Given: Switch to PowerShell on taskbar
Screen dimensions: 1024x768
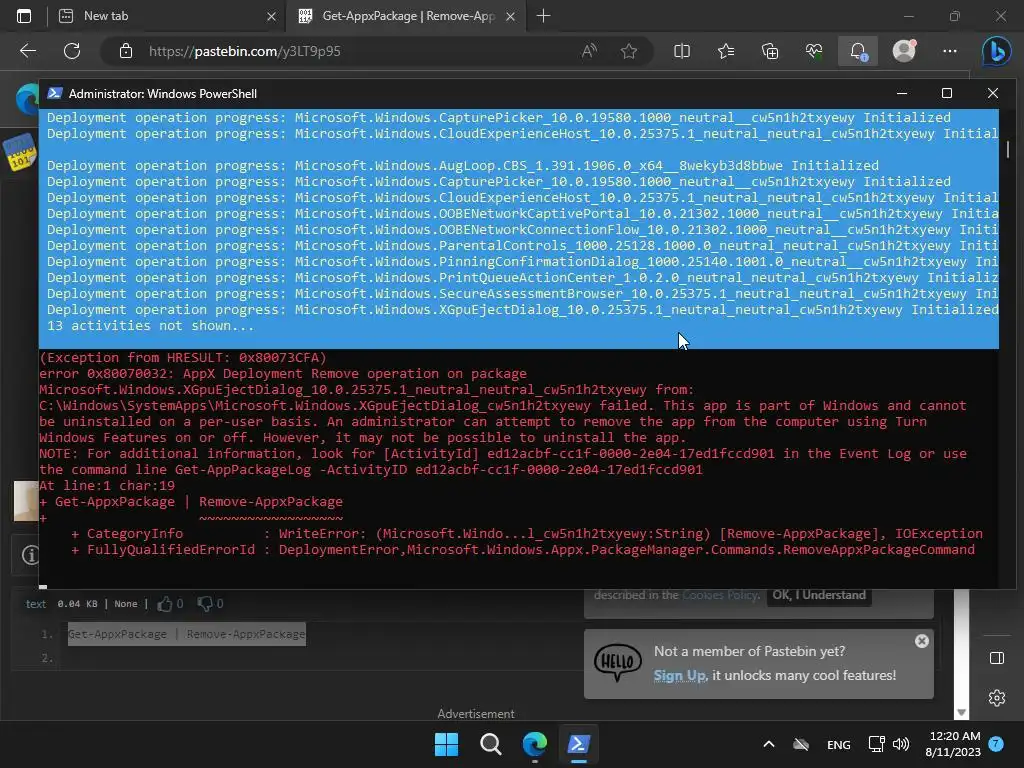Looking at the screenshot, I should (x=579, y=744).
